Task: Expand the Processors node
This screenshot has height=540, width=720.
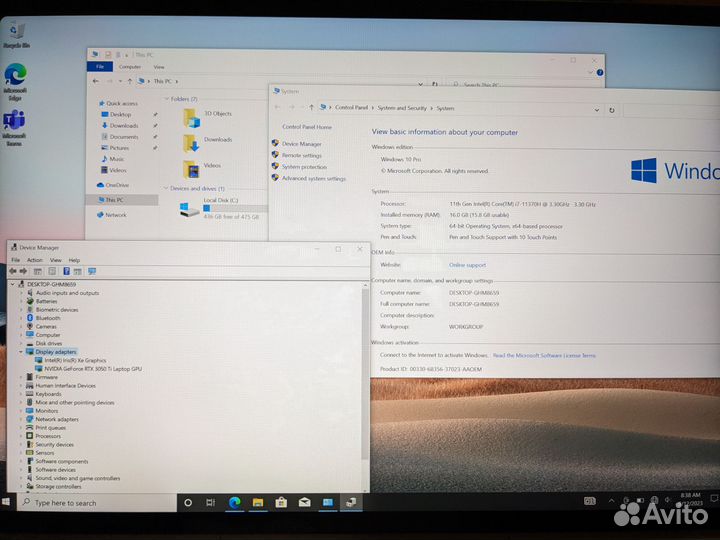Action: (x=21, y=436)
